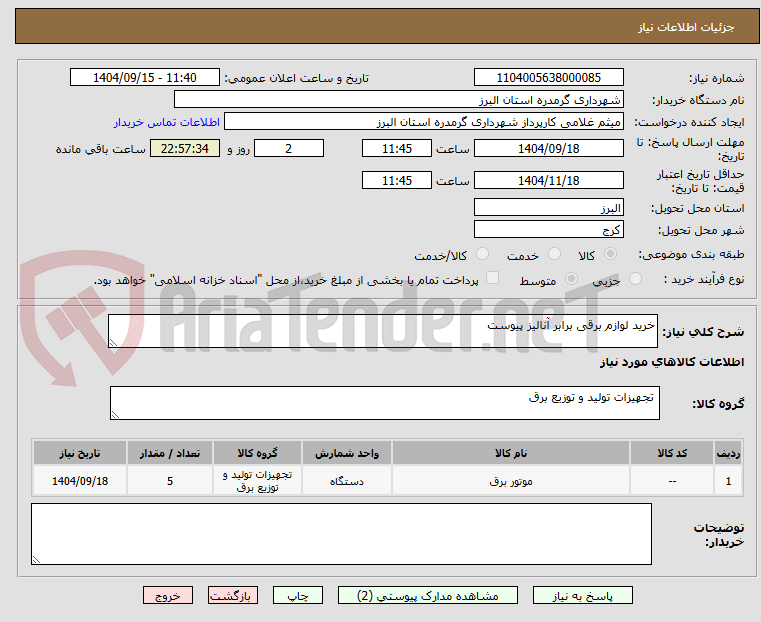Select the کالا radio button
Viewport: 761px width, 622px height.
611,254
